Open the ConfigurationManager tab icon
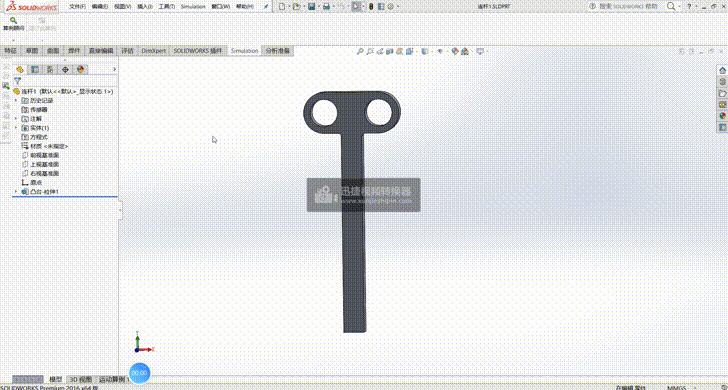728x390 pixels. [x=50, y=69]
